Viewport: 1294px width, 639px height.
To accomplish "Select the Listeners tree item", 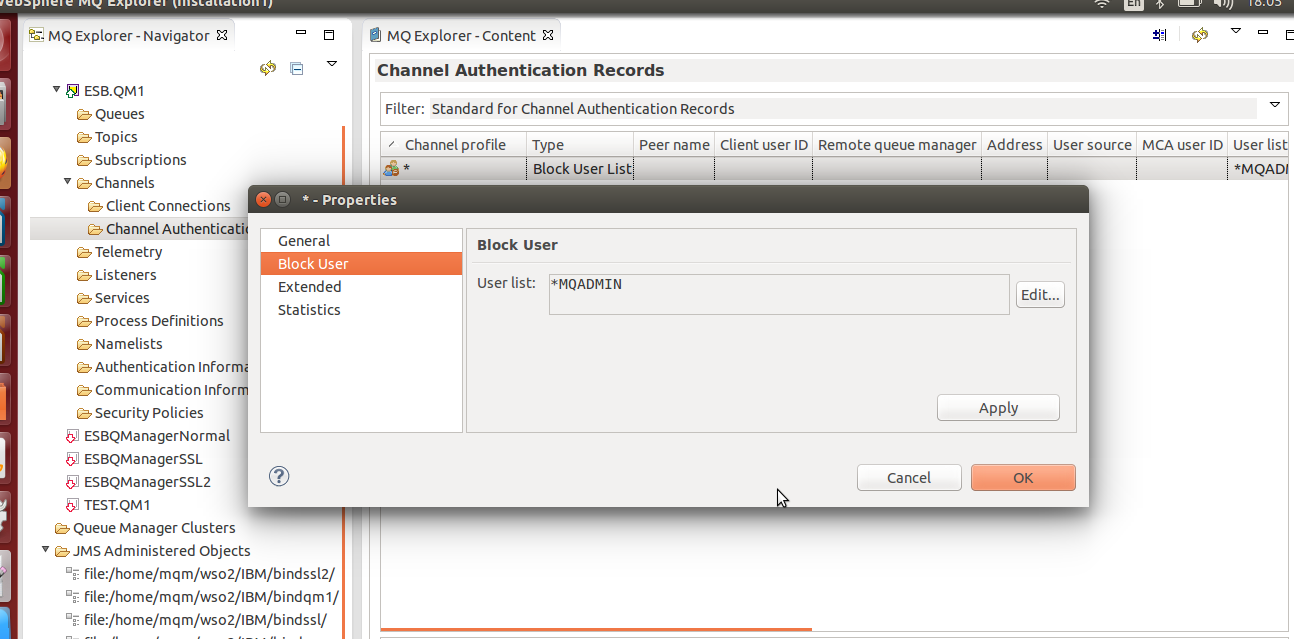I will pyautogui.click(x=125, y=275).
